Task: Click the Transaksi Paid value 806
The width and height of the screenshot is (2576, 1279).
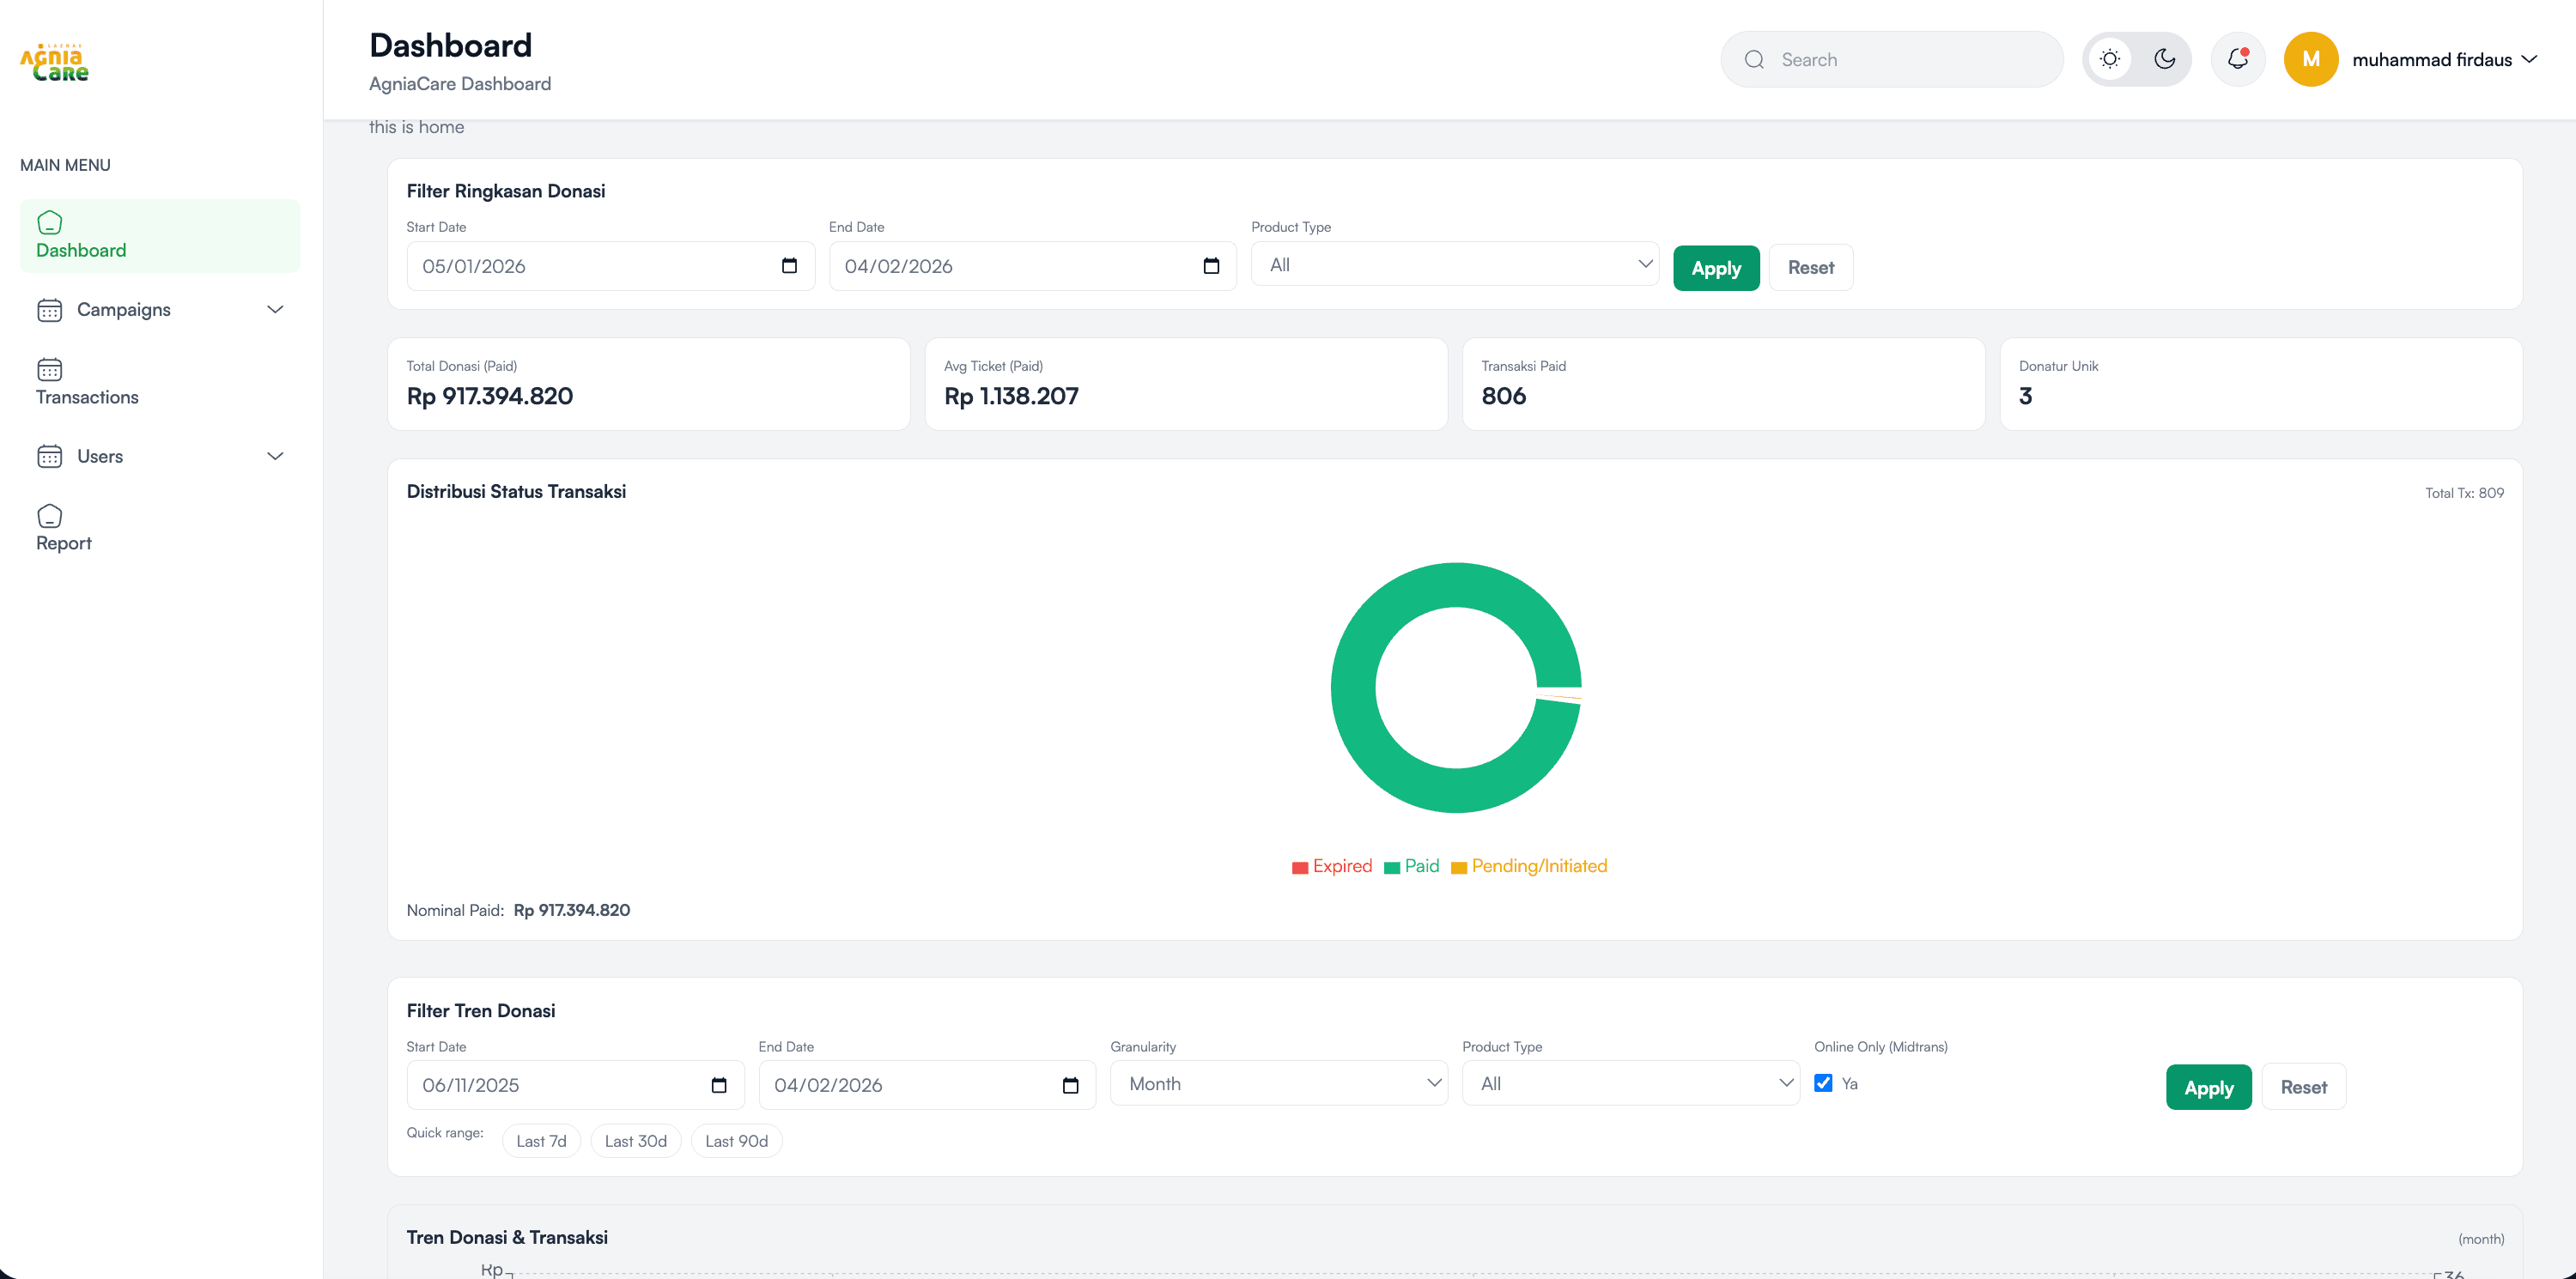Action: tap(1503, 396)
